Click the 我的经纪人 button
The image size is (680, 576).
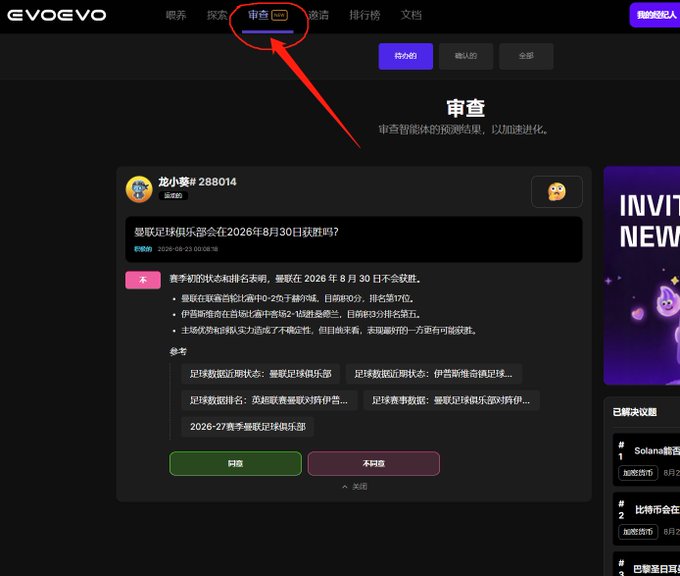655,15
